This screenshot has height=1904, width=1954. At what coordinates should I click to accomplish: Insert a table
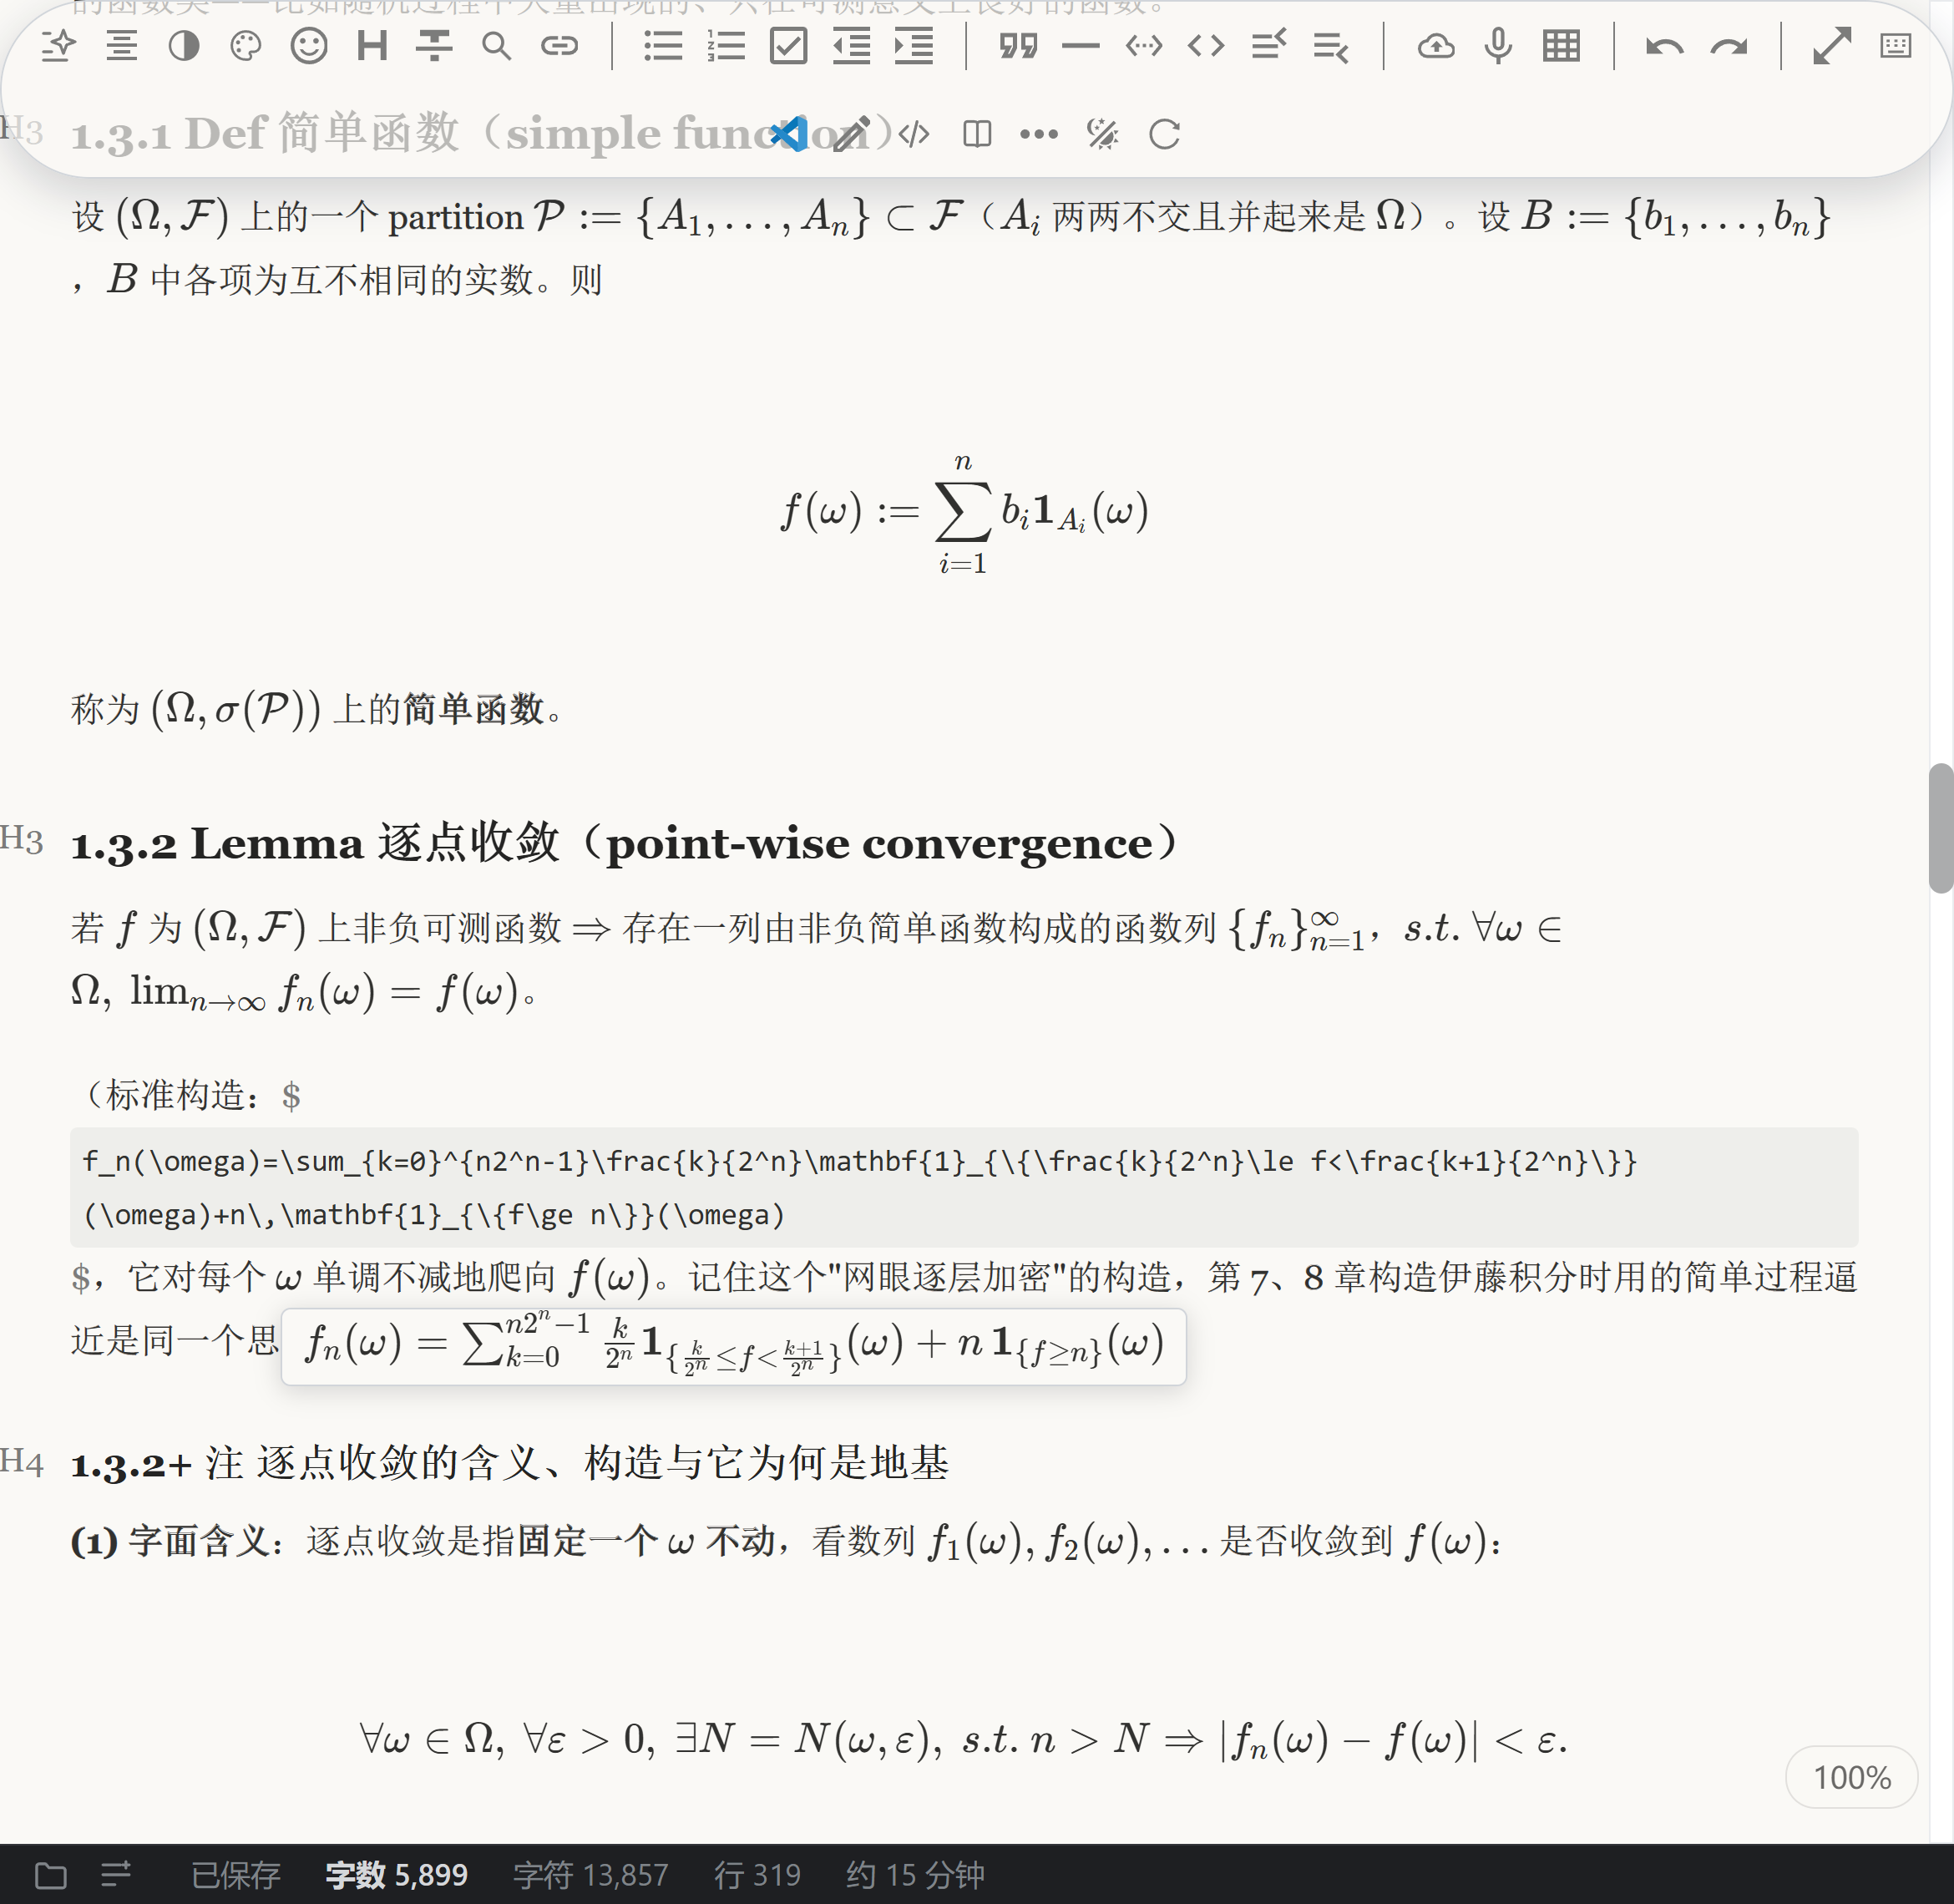1561,46
